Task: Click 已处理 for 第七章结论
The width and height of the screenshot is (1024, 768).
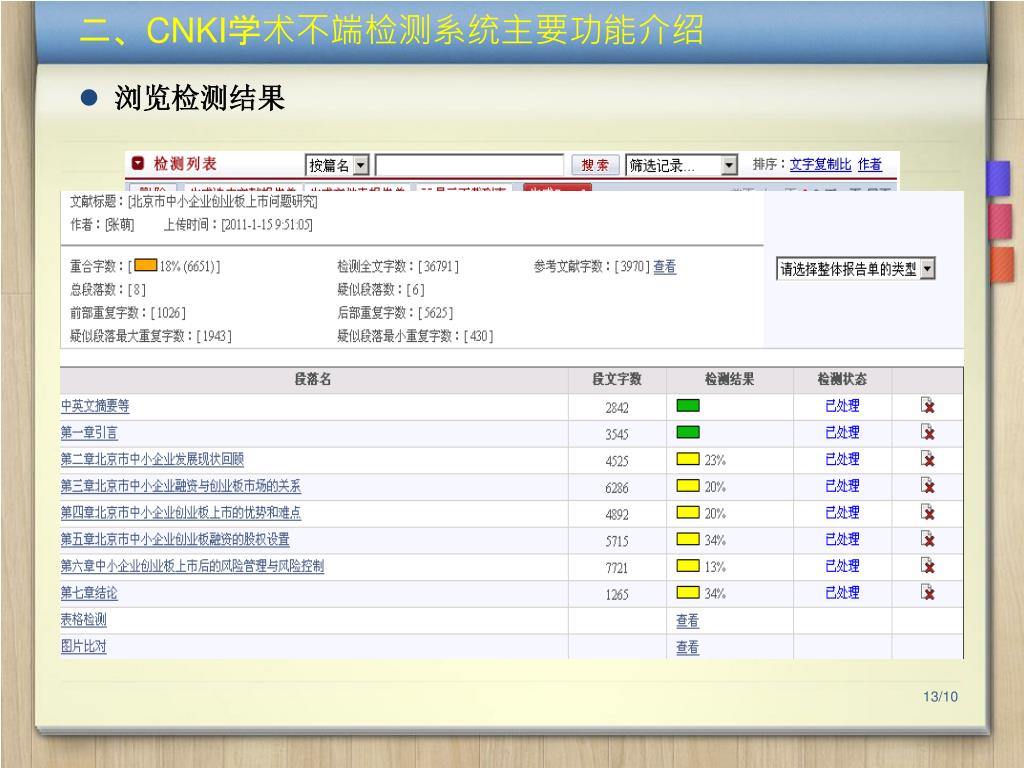Action: (842, 593)
